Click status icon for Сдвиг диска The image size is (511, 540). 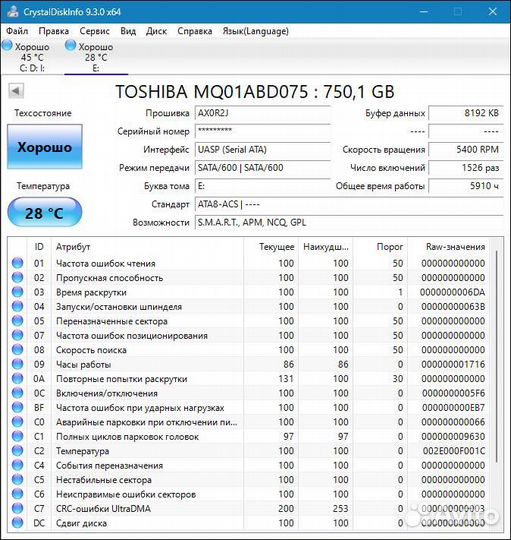click(x=18, y=523)
